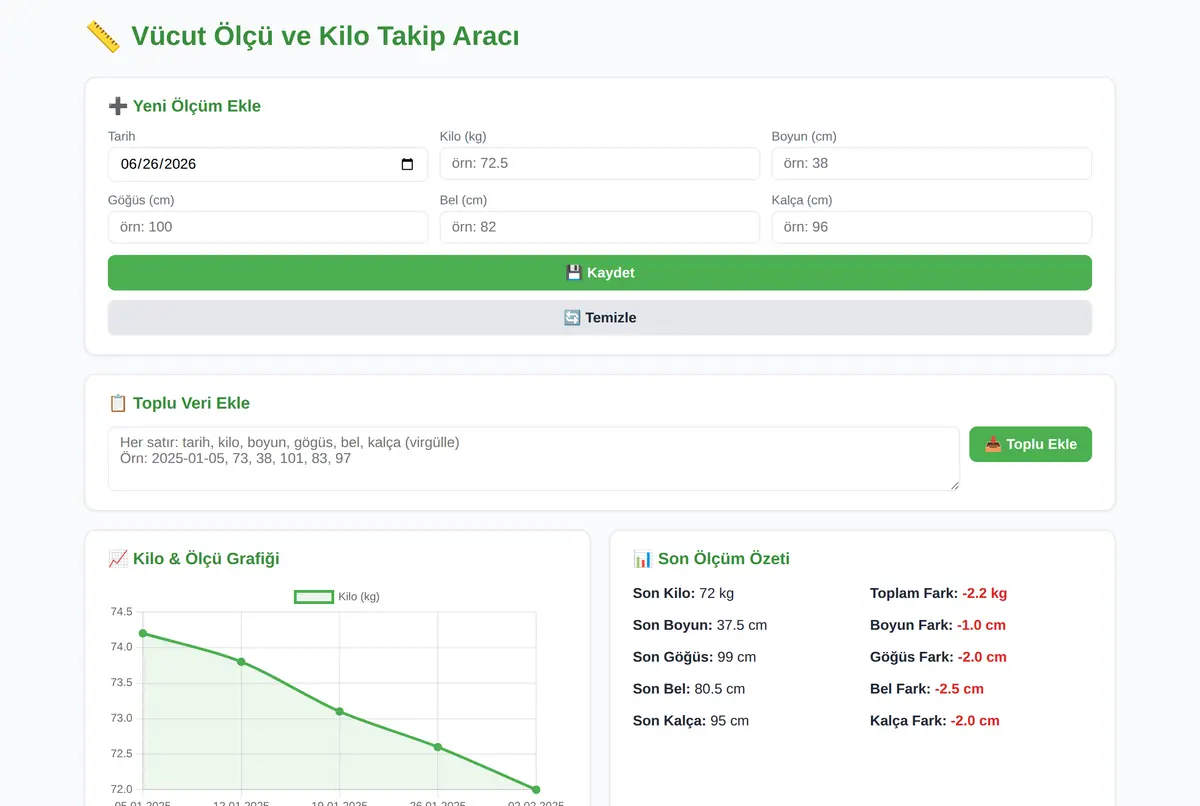Click the plus icon beside Yeni Ölçüm Ekle
Viewport: 1200px width, 806px height.
117,106
